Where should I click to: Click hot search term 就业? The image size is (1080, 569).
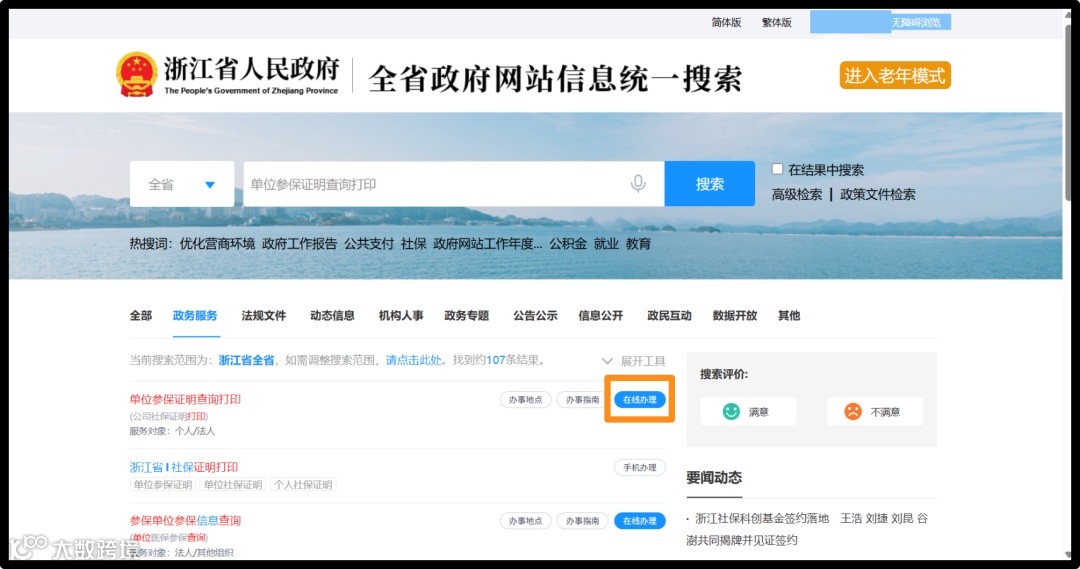click(606, 244)
